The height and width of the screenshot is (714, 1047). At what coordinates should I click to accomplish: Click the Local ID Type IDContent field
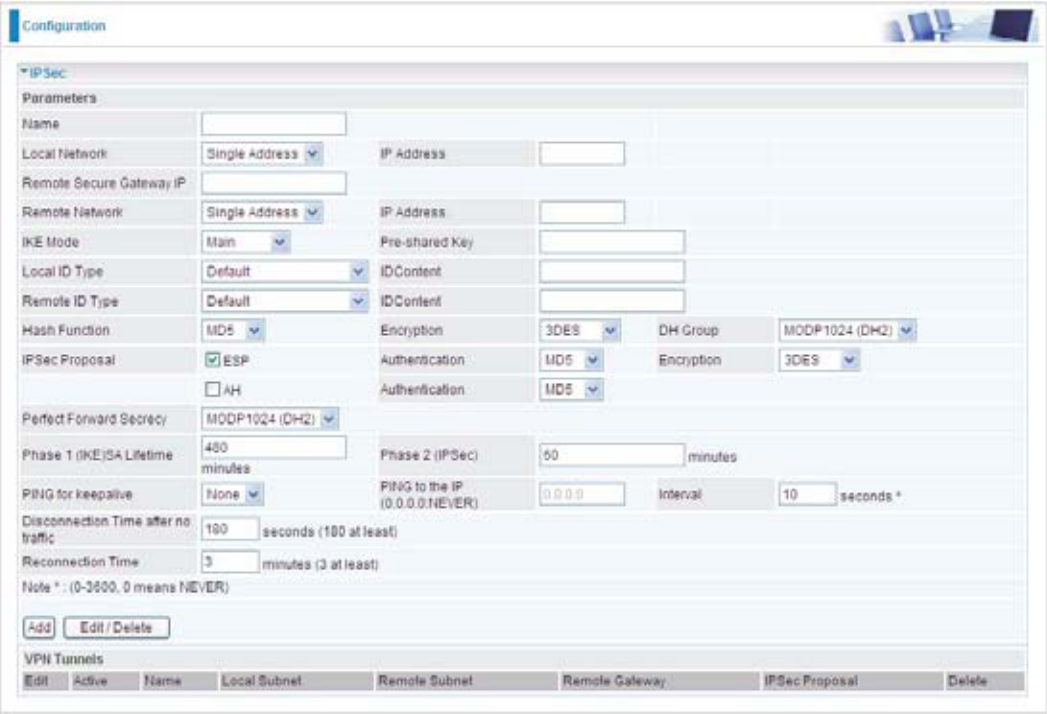(x=612, y=271)
